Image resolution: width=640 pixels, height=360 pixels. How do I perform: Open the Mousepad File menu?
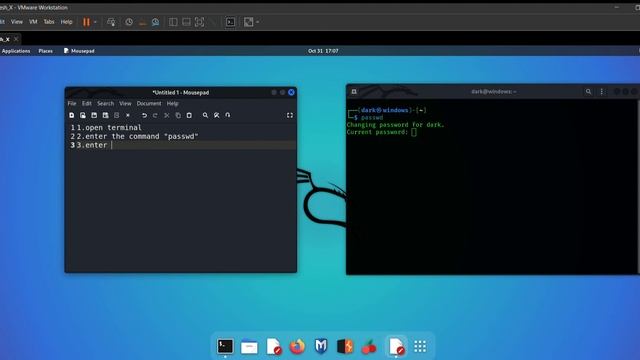pos(72,104)
